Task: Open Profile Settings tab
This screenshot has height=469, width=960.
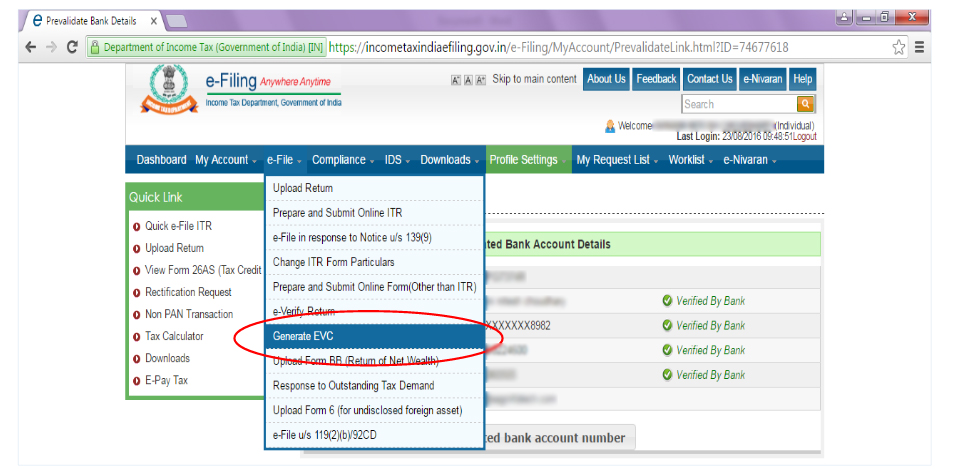Action: pos(524,160)
